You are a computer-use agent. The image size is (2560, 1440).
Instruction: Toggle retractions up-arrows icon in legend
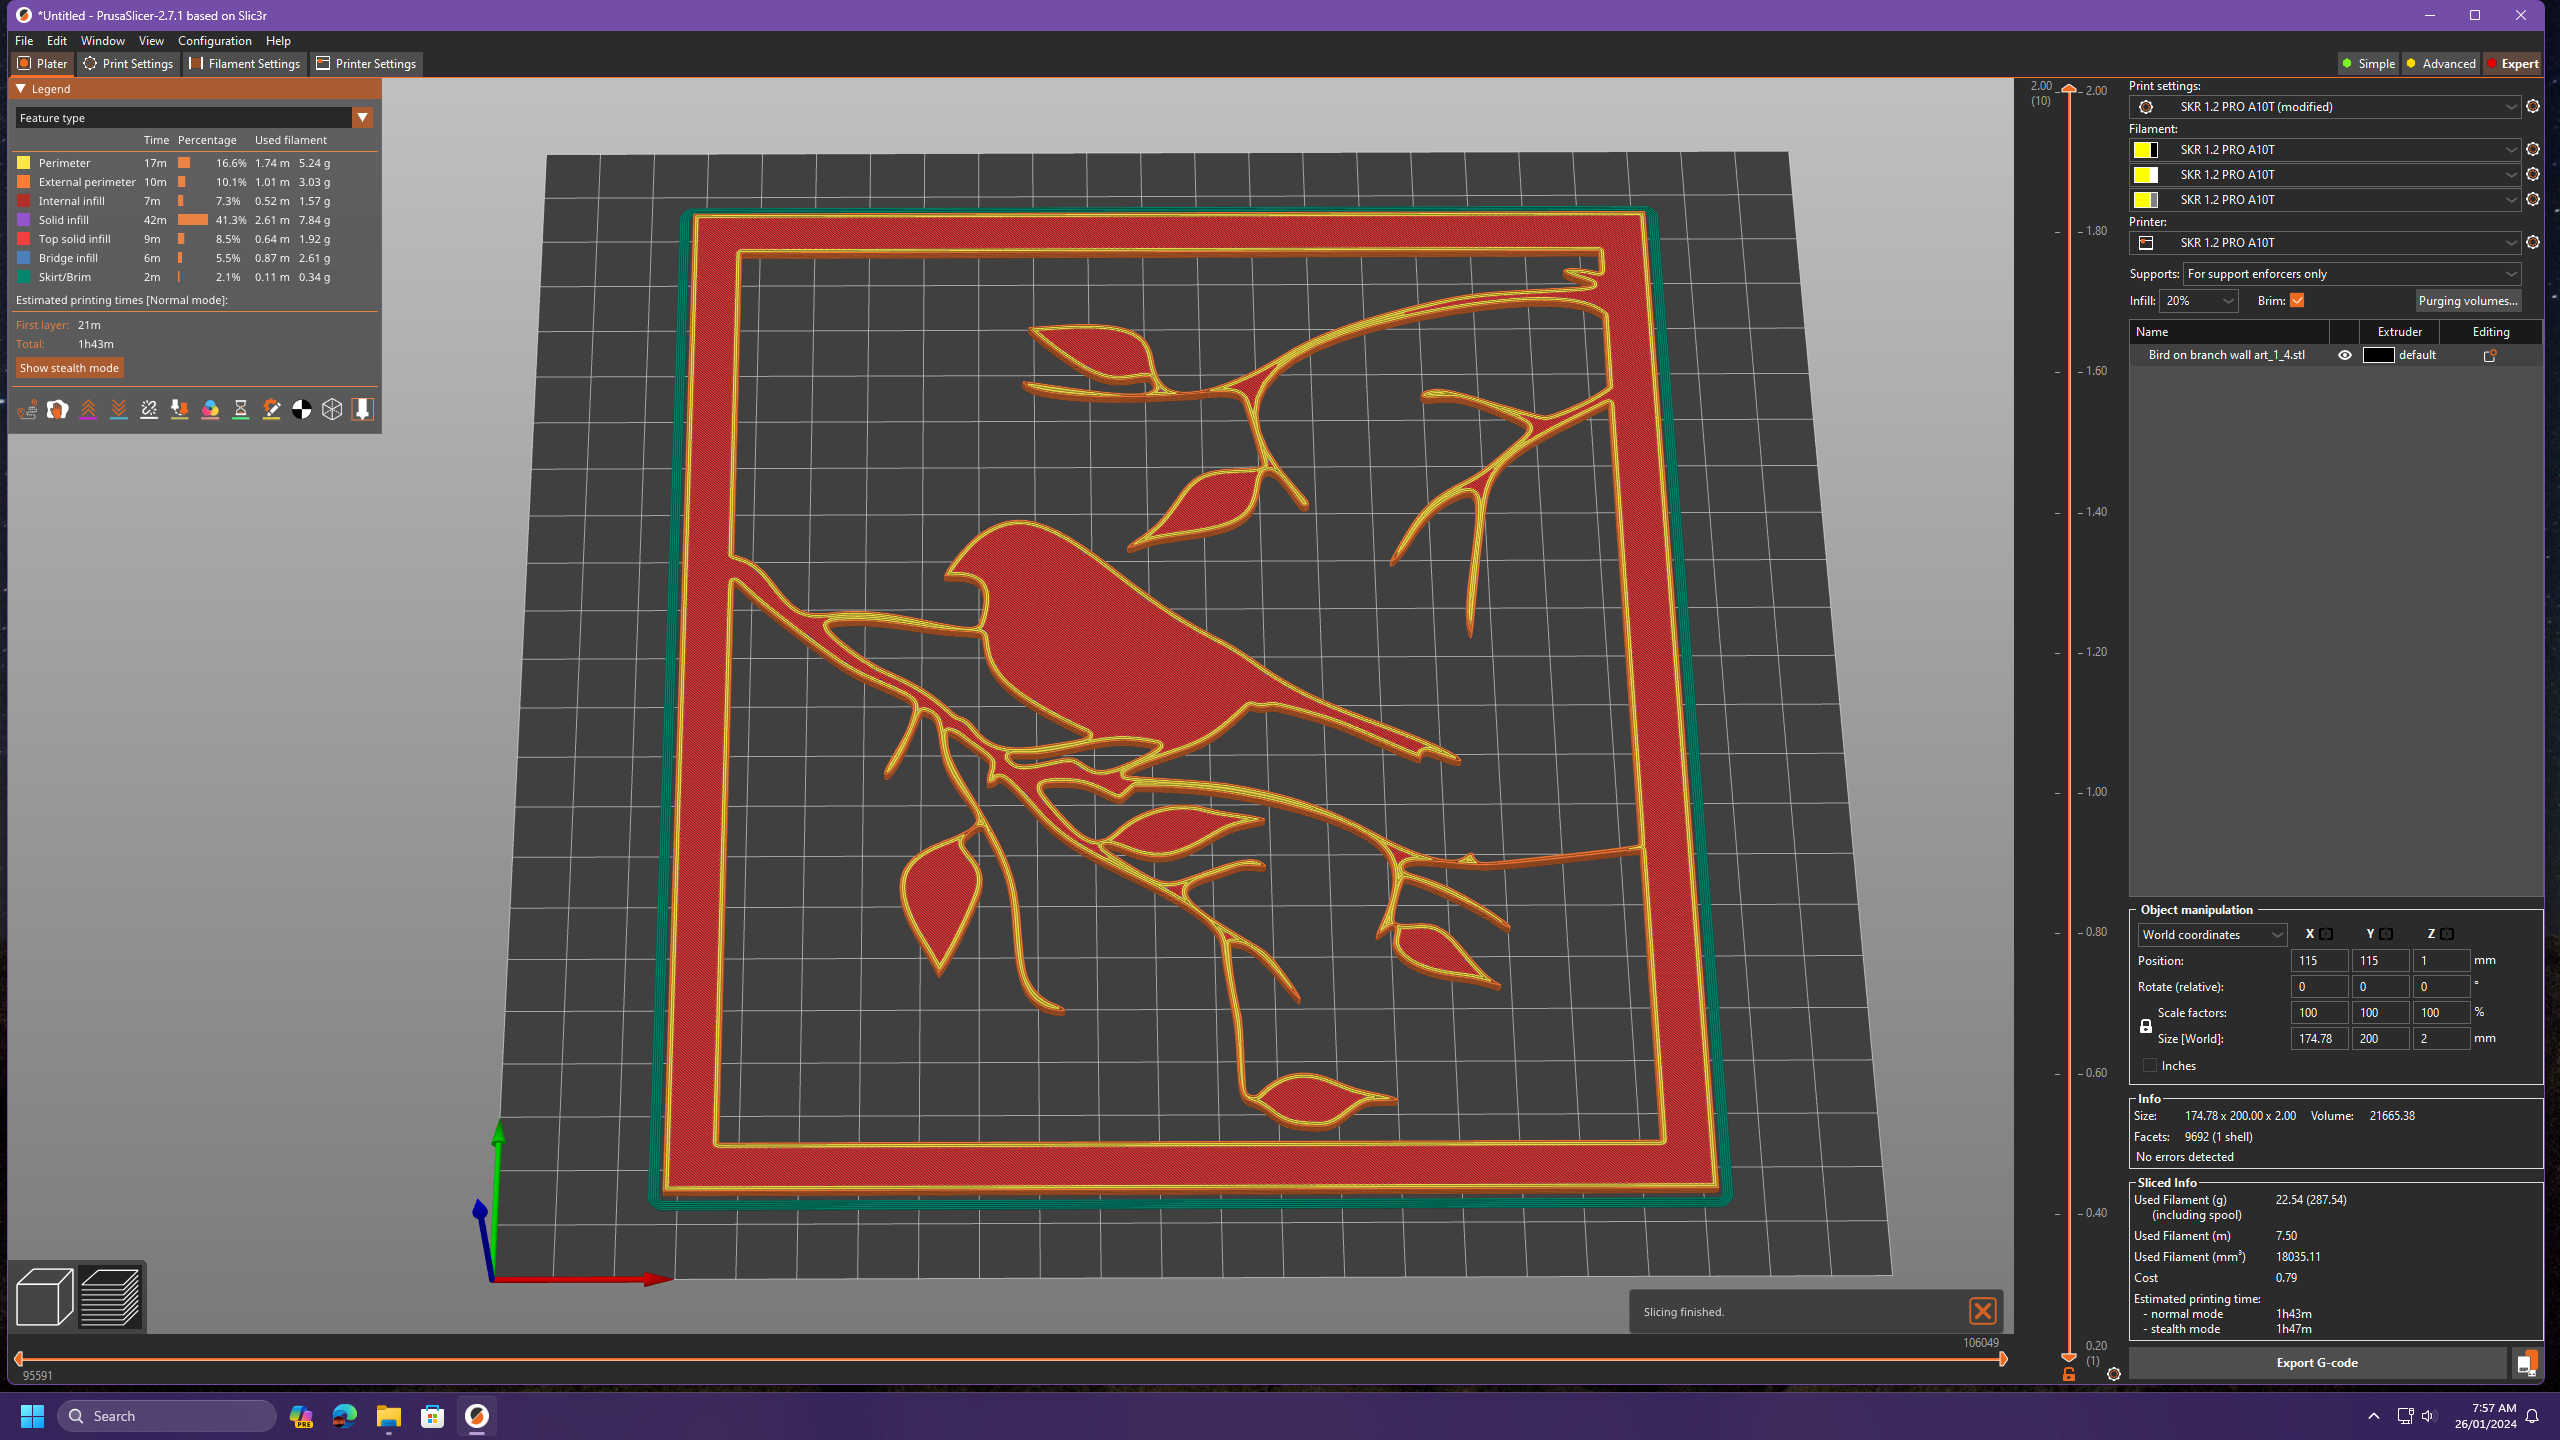click(88, 409)
